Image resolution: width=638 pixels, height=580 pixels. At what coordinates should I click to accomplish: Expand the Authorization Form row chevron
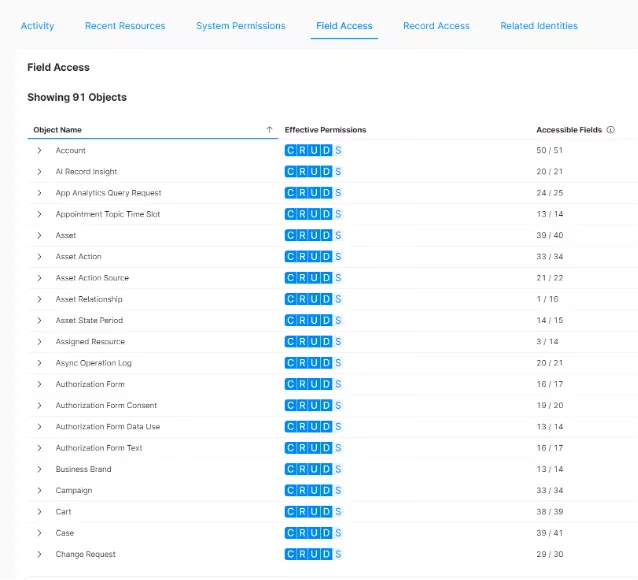tap(39, 384)
